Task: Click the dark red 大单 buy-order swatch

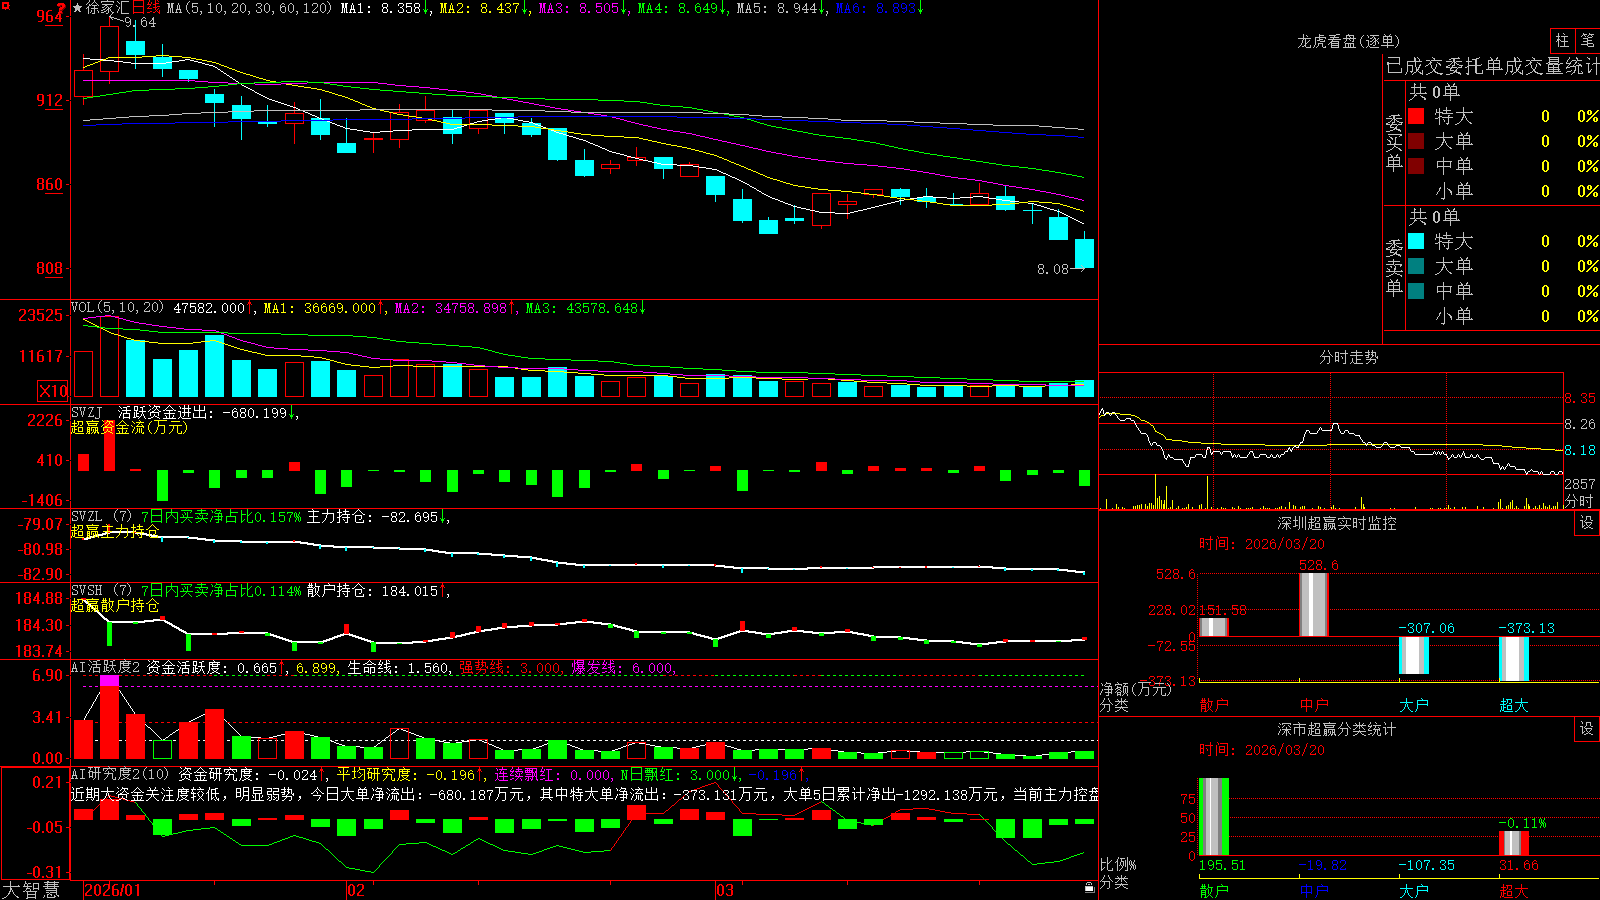Action: [x=1416, y=141]
